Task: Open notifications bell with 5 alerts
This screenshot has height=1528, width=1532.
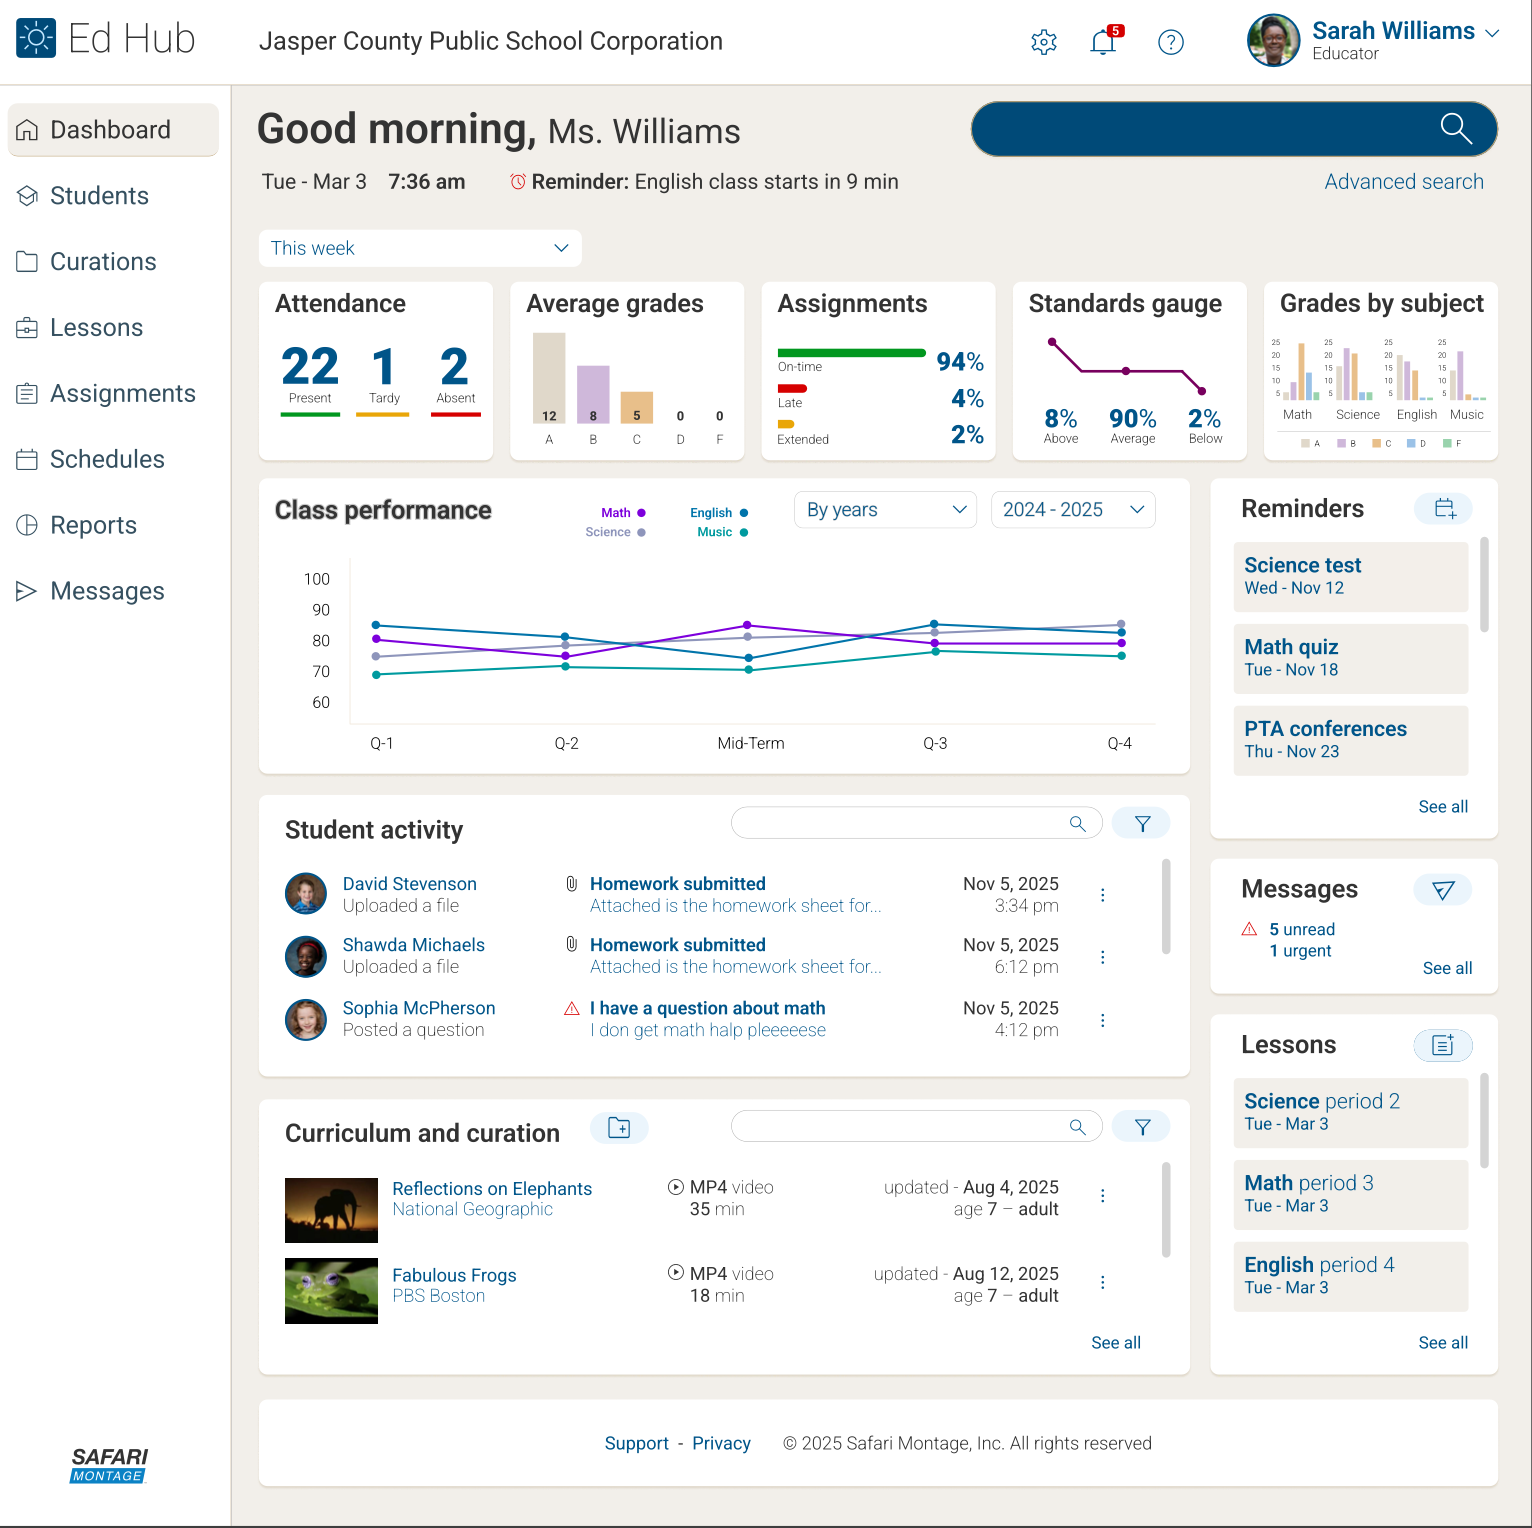Action: point(1104,42)
